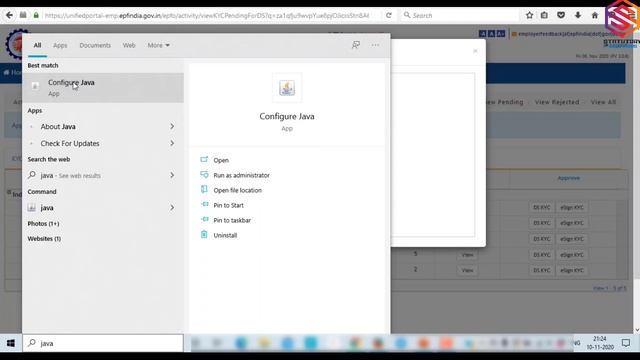The width and height of the screenshot is (640, 360).
Task: Click the Run as administrator shield icon
Action: coord(204,175)
